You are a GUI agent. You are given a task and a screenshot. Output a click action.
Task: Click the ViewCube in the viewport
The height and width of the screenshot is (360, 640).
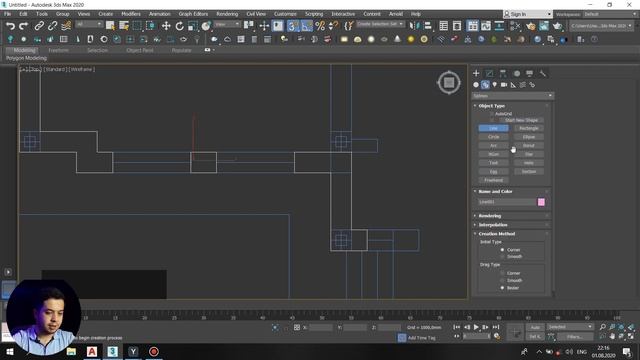(x=449, y=83)
